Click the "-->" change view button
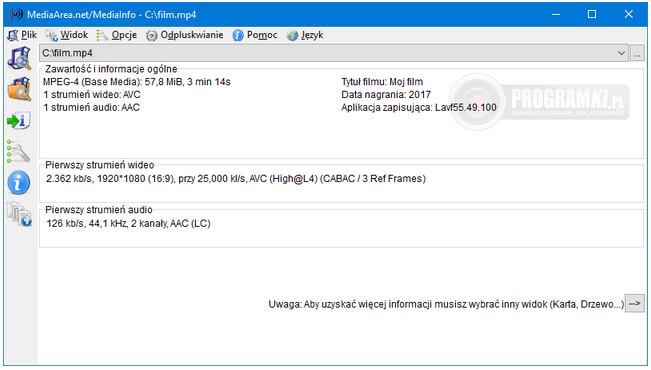Image resolution: width=651 pixels, height=370 pixels. (635, 304)
